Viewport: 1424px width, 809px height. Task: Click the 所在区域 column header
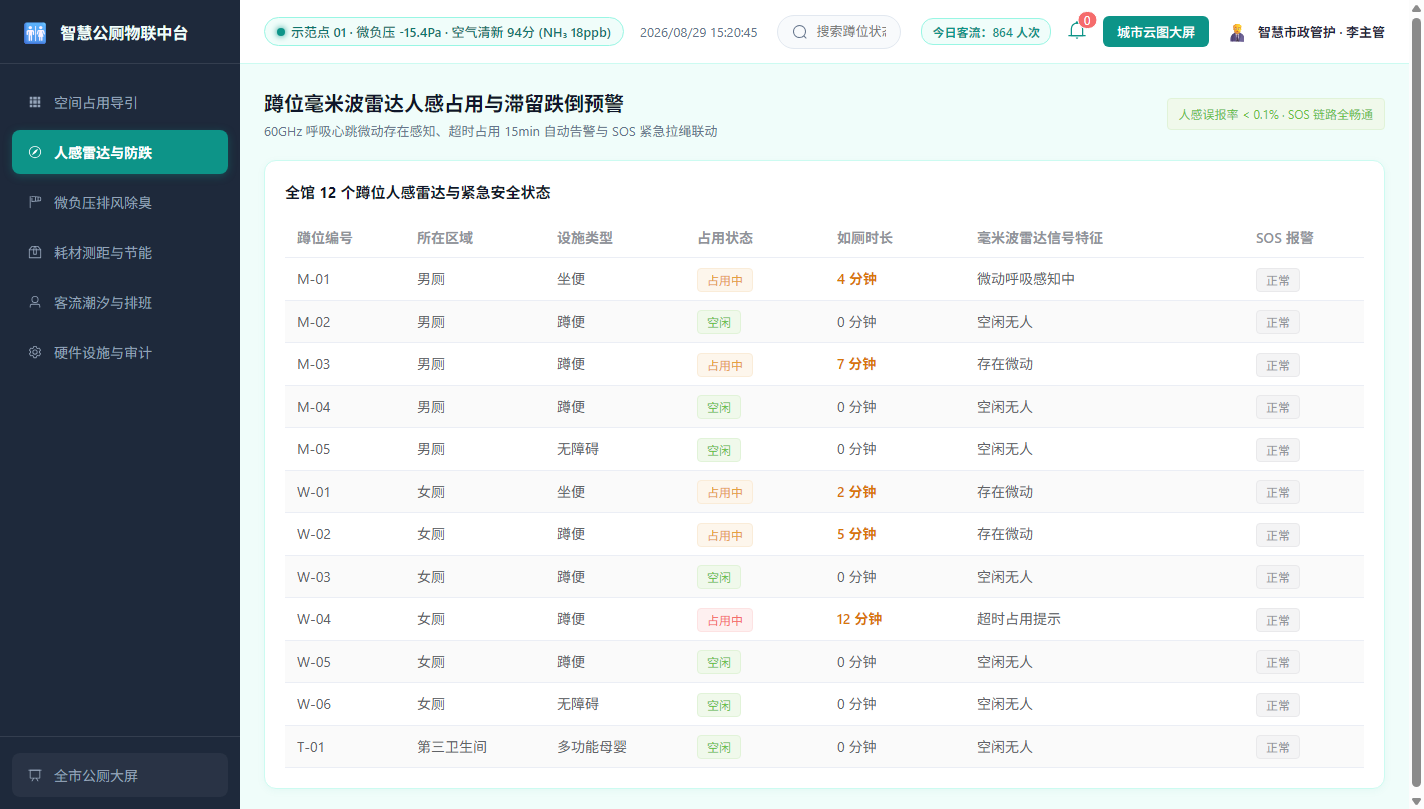444,238
